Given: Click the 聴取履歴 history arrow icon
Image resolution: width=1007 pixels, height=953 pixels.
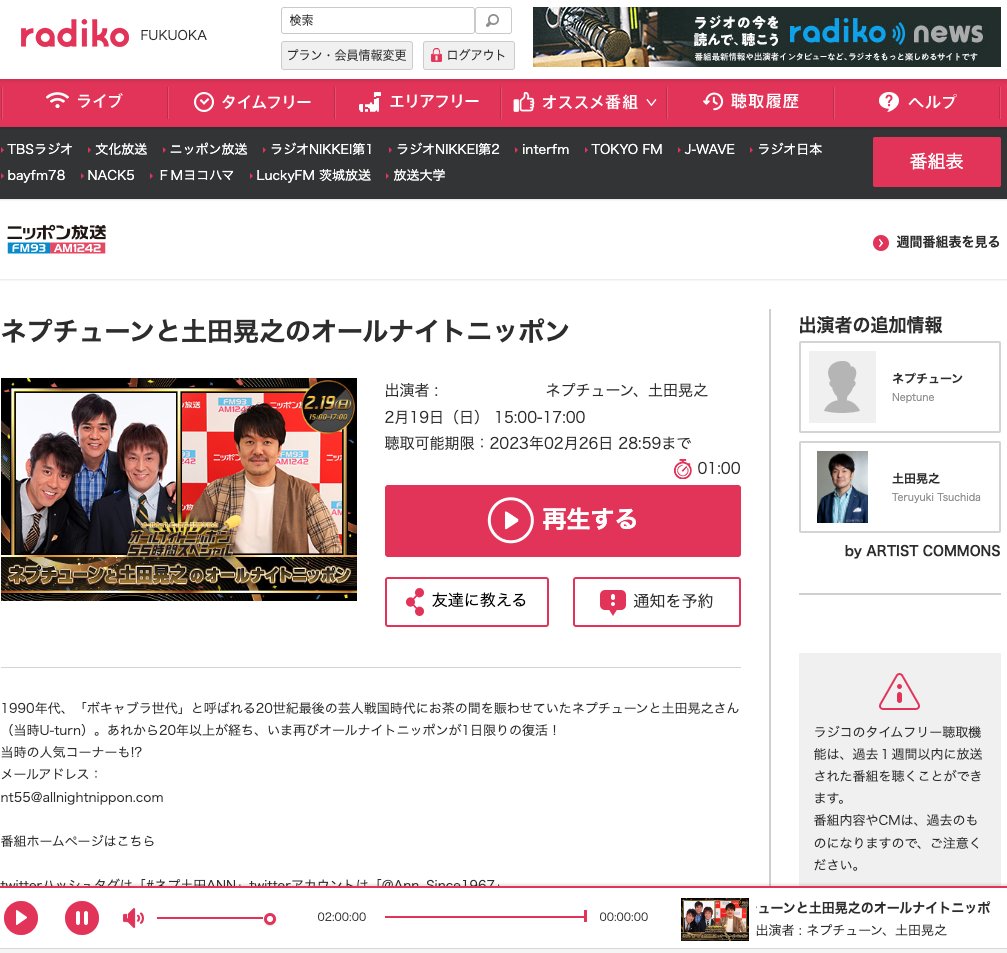Looking at the screenshot, I should (x=712, y=102).
